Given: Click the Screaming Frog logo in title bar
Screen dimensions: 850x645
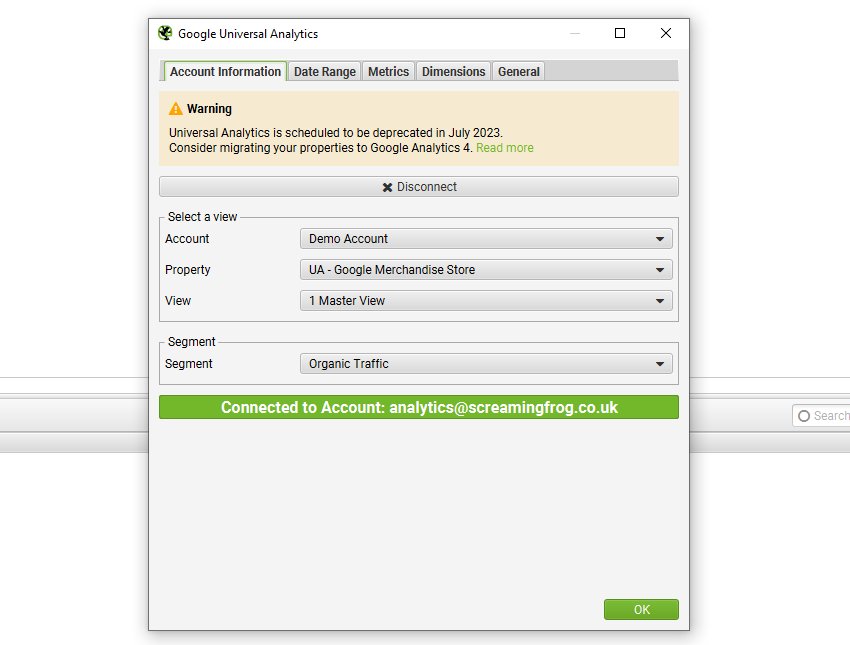Looking at the screenshot, I should tap(165, 33).
